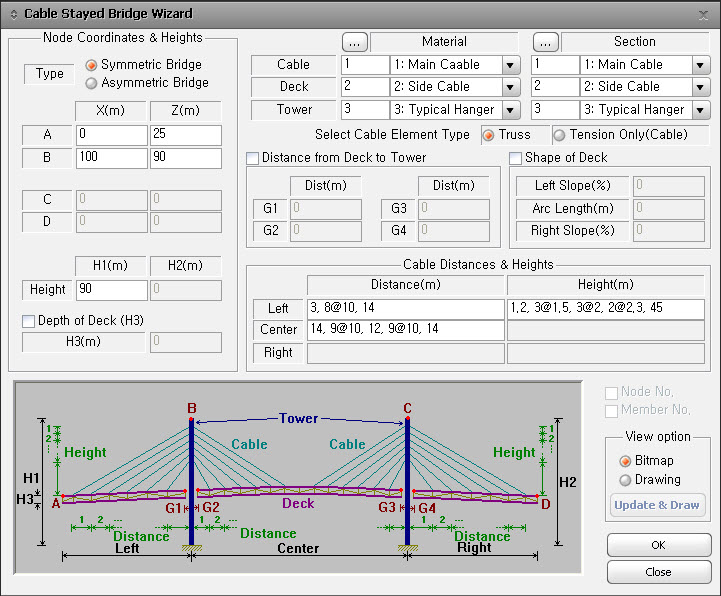Screen dimensions: 721x596
Task: Expand Cable section dropdown
Action: 700,65
